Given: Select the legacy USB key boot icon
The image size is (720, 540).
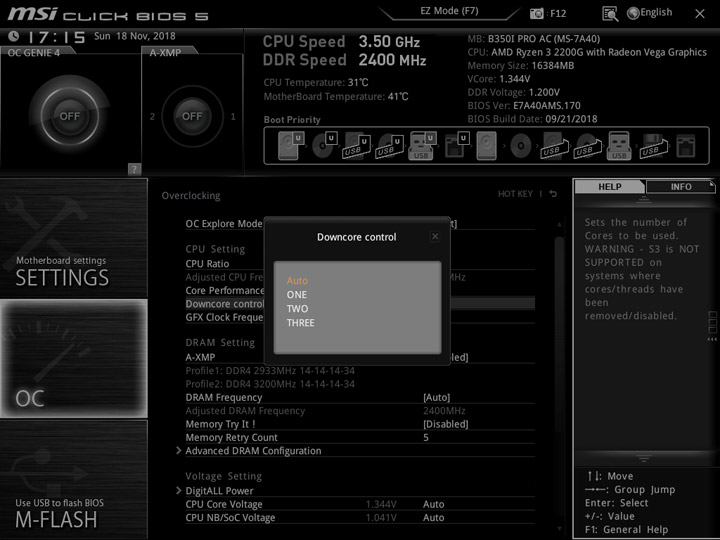Looking at the screenshot, I should tap(619, 146).
